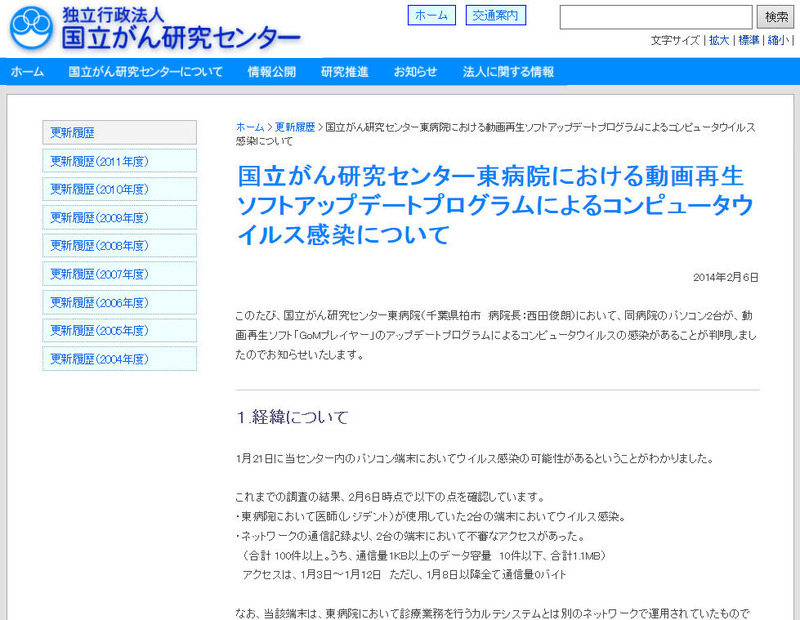Open 国立がん研究センターについて menu item
800x620 pixels.
[146, 72]
